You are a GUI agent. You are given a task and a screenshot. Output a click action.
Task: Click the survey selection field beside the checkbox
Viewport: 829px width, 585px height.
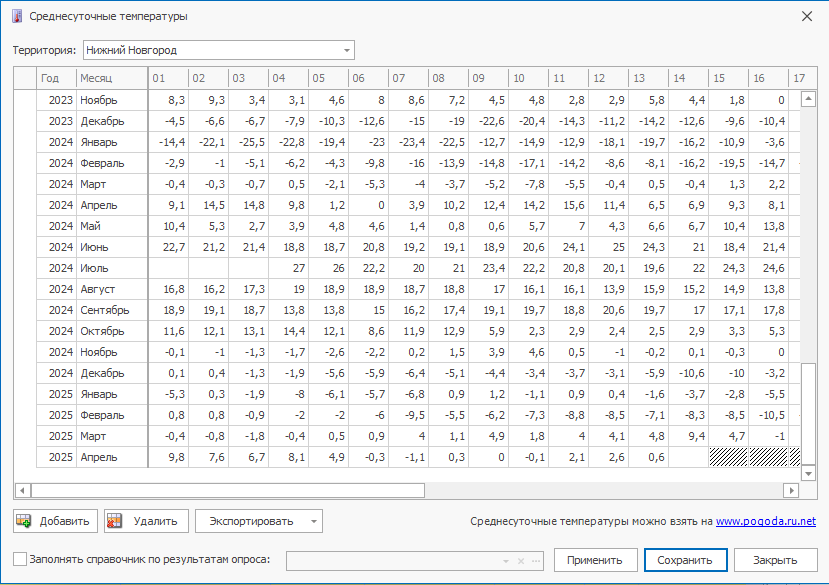[415, 561]
